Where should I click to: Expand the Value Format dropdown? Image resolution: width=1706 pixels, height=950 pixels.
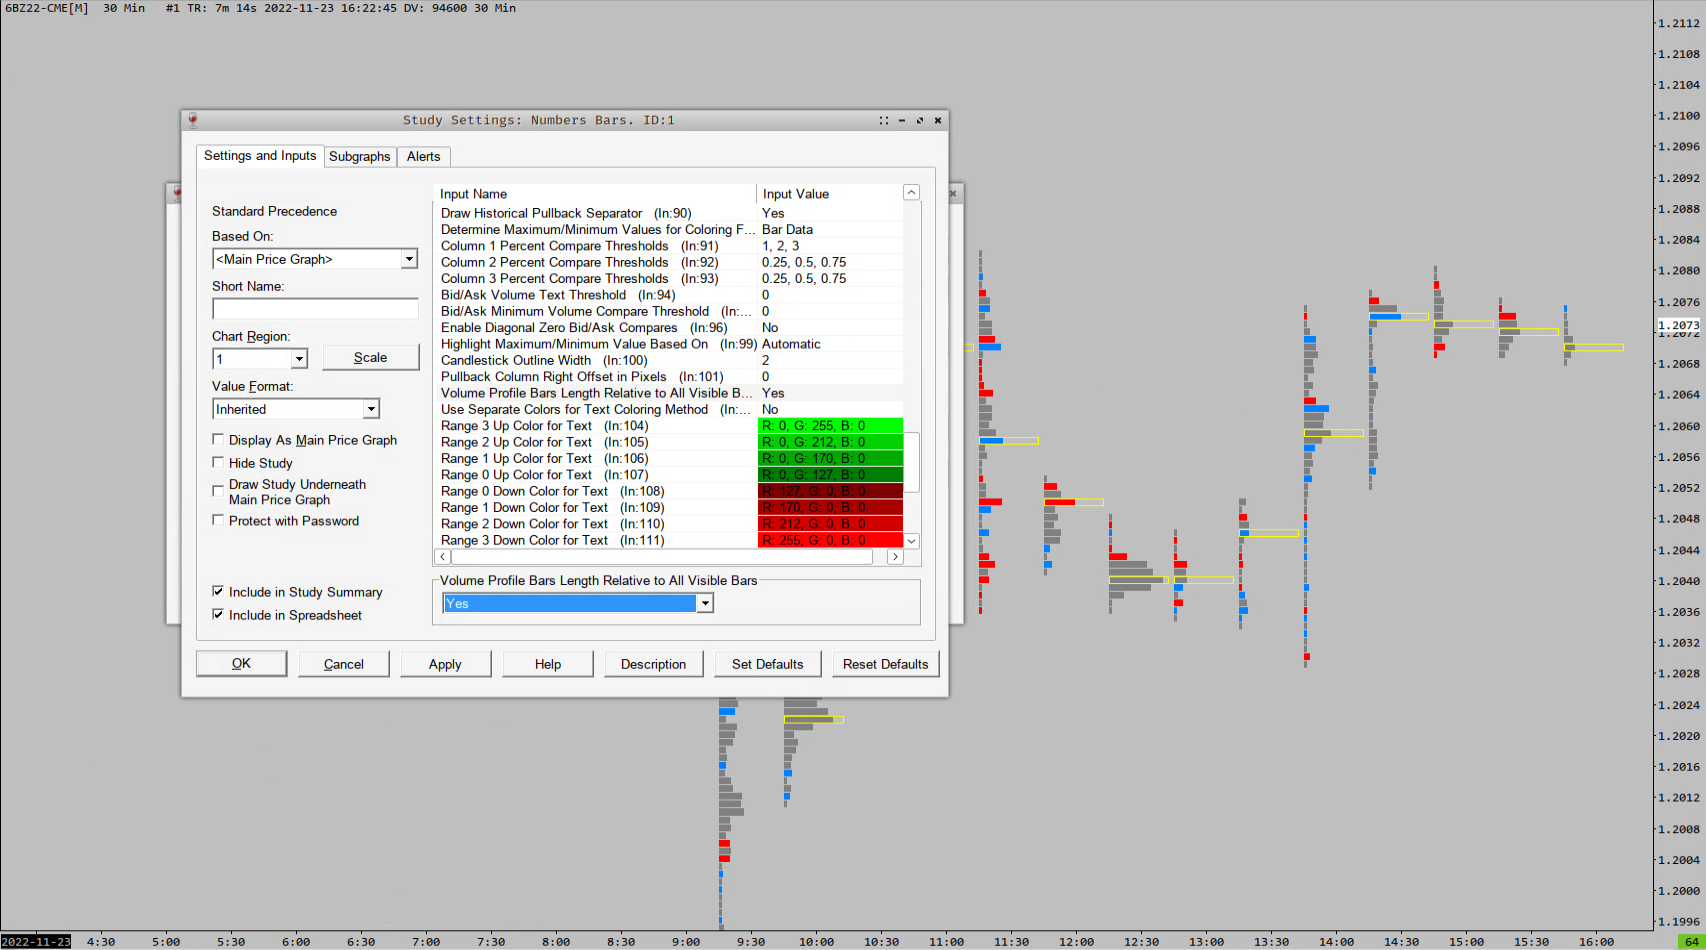pos(371,409)
